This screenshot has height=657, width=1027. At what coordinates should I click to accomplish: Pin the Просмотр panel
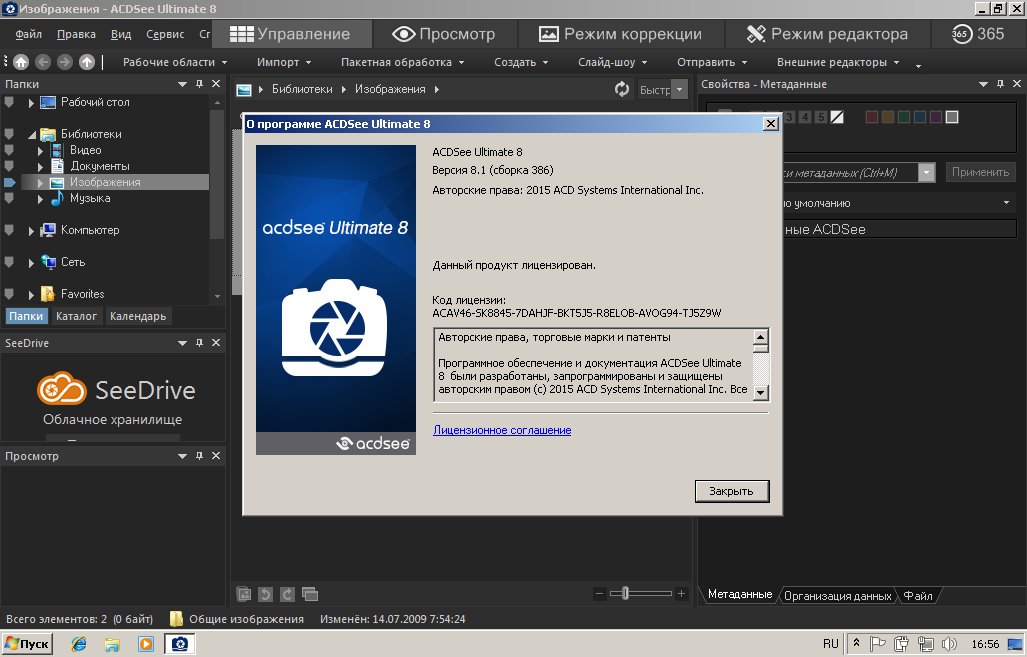(x=199, y=455)
